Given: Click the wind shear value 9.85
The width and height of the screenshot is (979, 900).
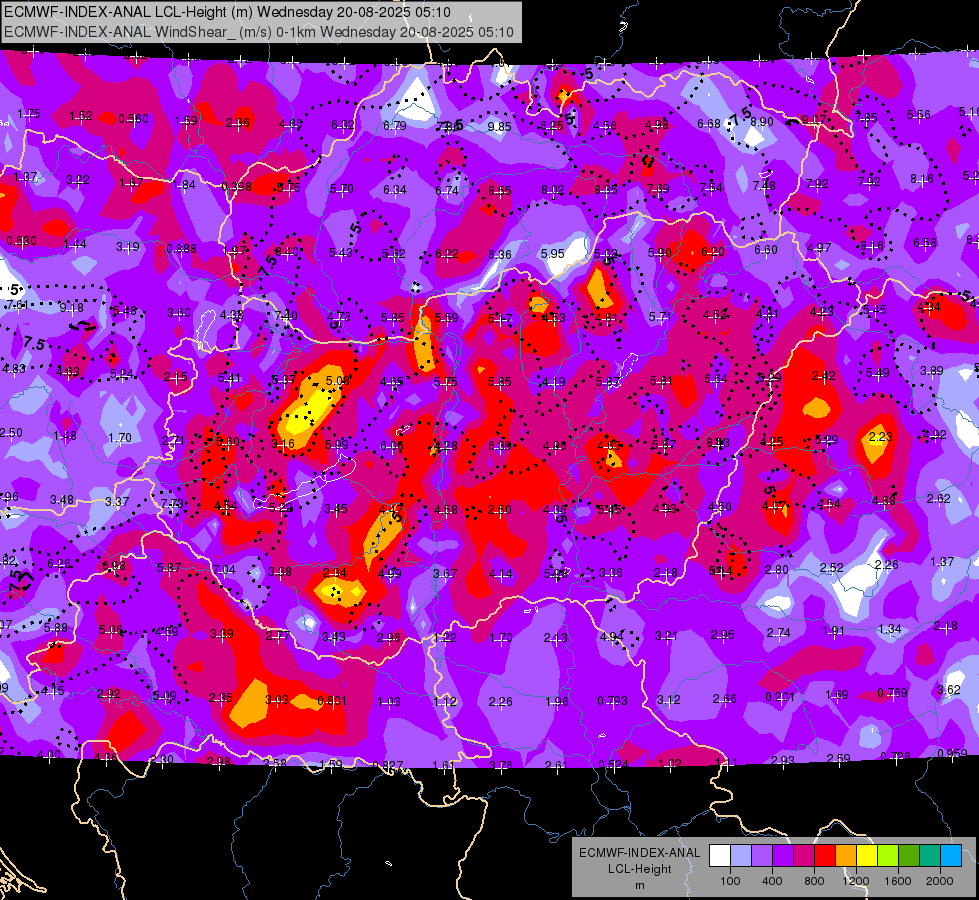Looking at the screenshot, I should pyautogui.click(x=499, y=127).
